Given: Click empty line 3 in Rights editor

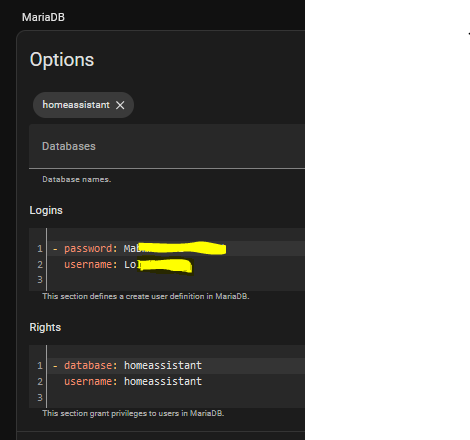Looking at the screenshot, I should 176,397.
